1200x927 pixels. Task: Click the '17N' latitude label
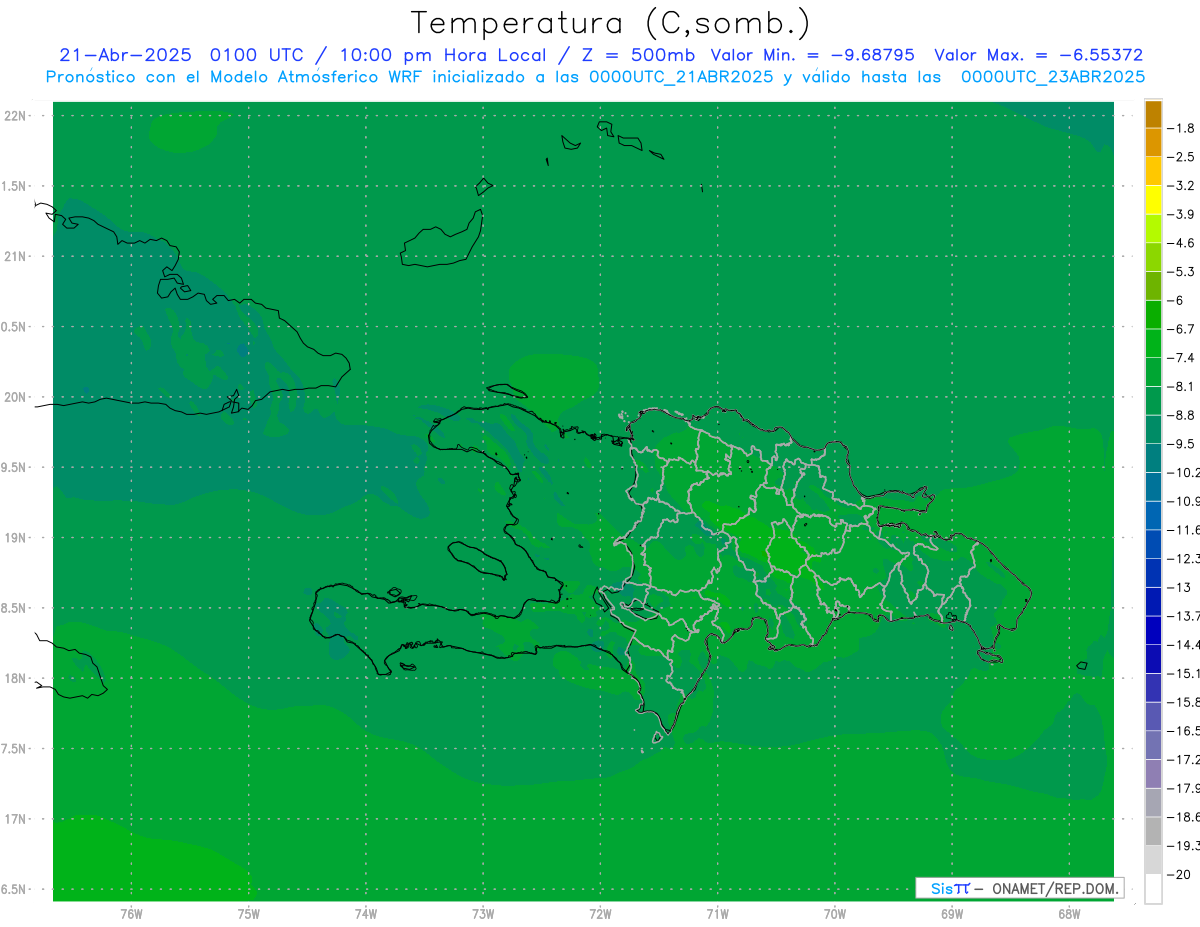15,819
